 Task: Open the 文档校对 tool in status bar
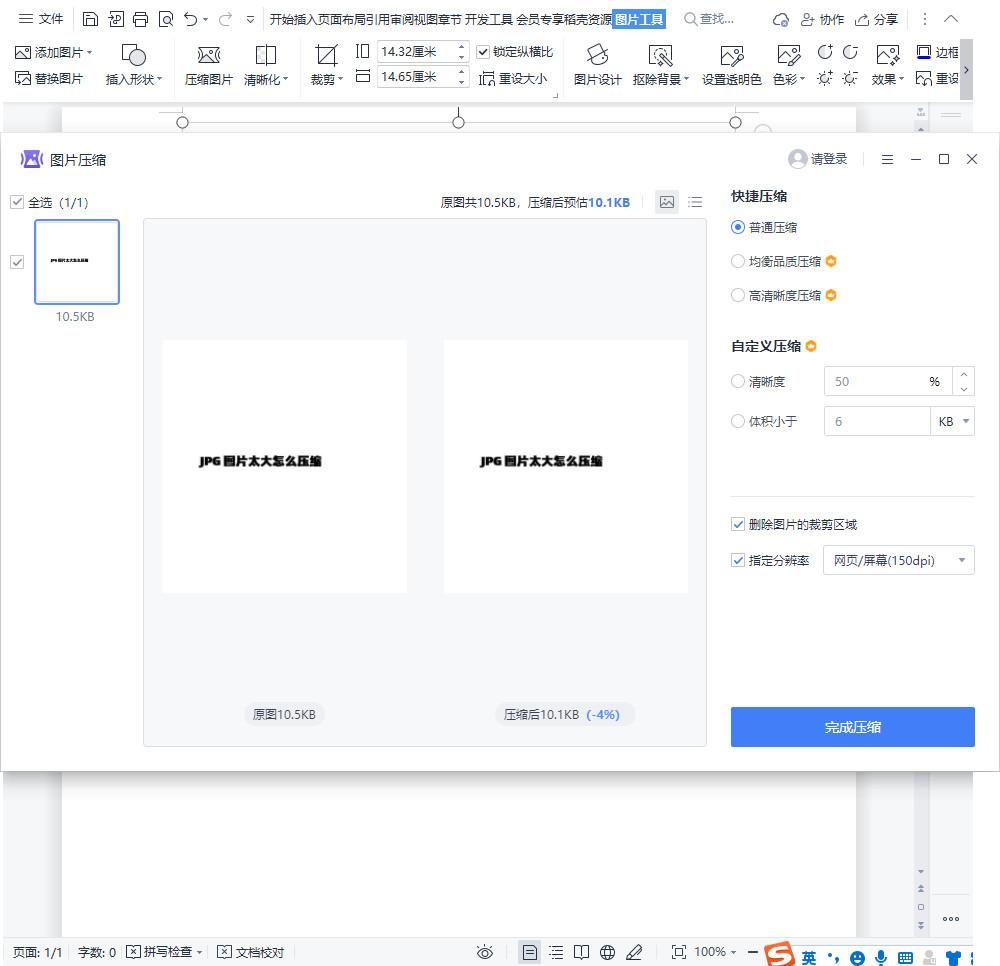[x=251, y=952]
